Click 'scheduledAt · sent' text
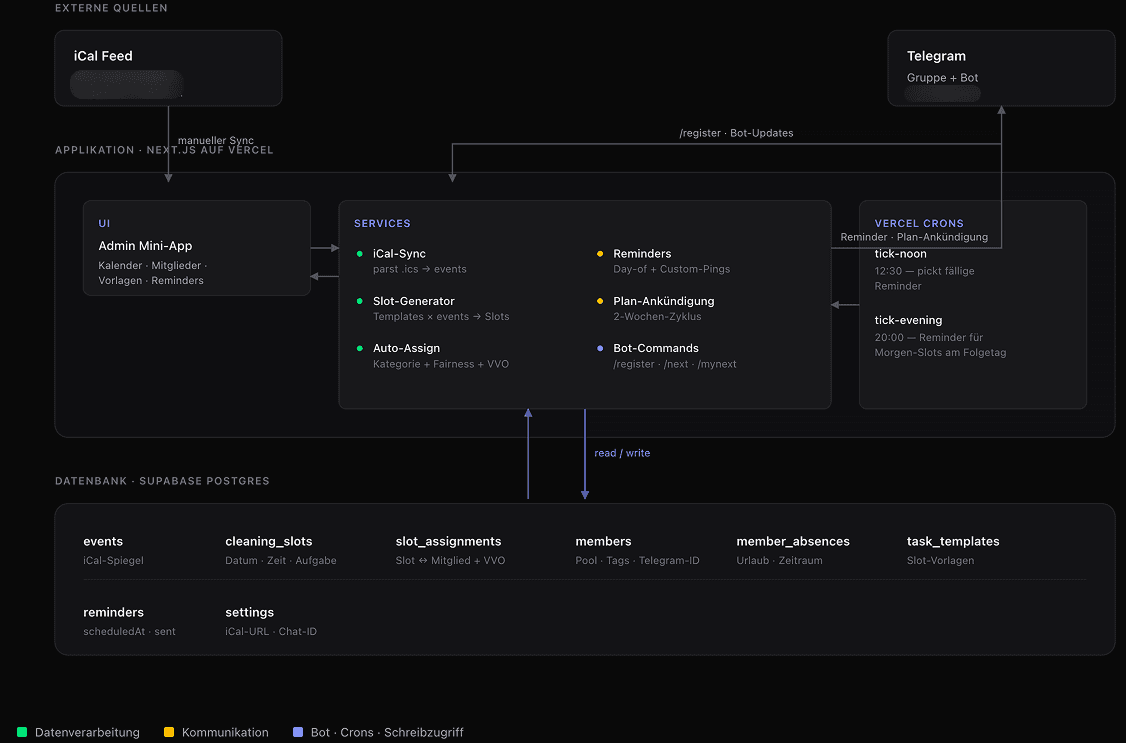The height and width of the screenshot is (743, 1126). coord(129,632)
